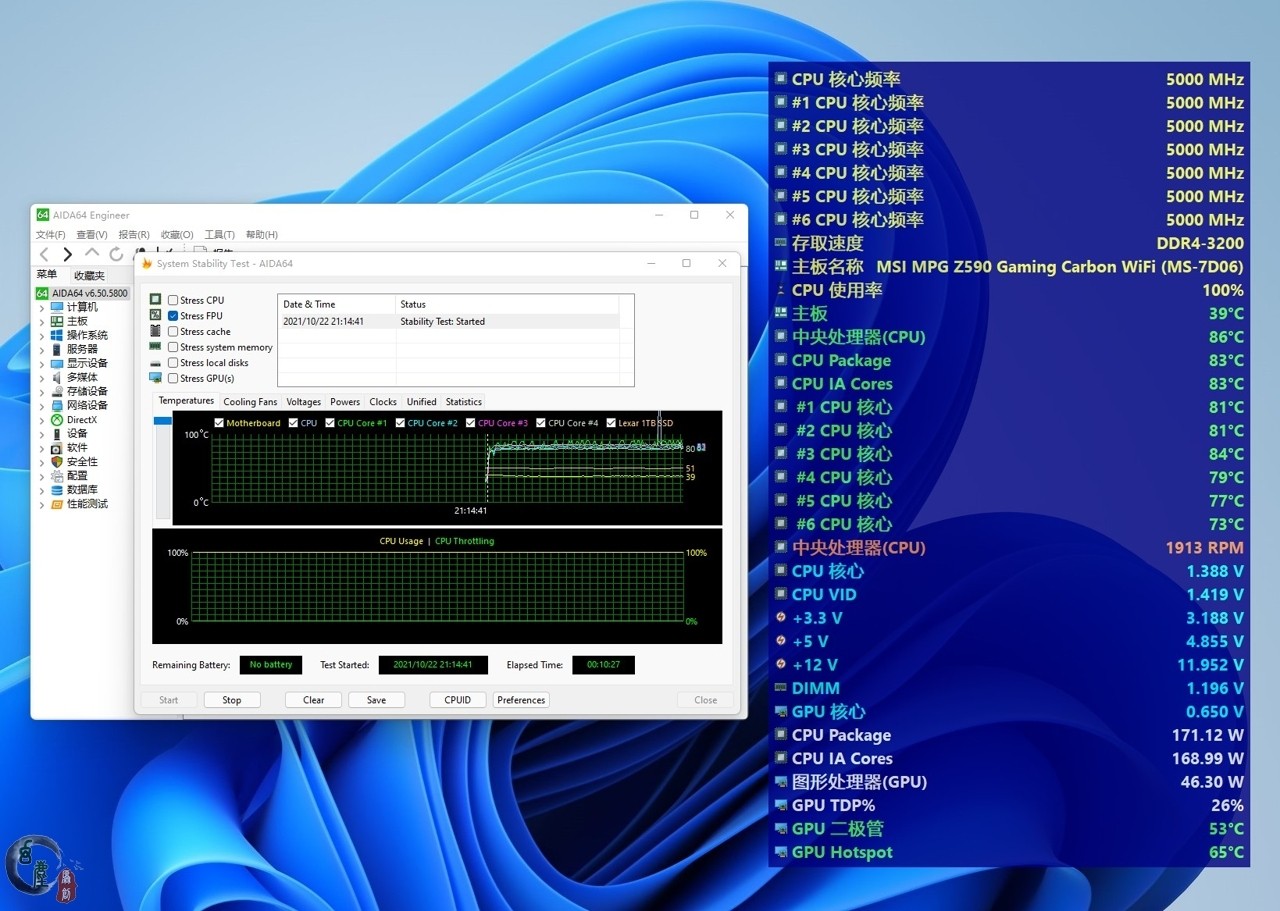Click the speaker icon beside 多媒体
This screenshot has width=1280, height=911.
click(57, 377)
